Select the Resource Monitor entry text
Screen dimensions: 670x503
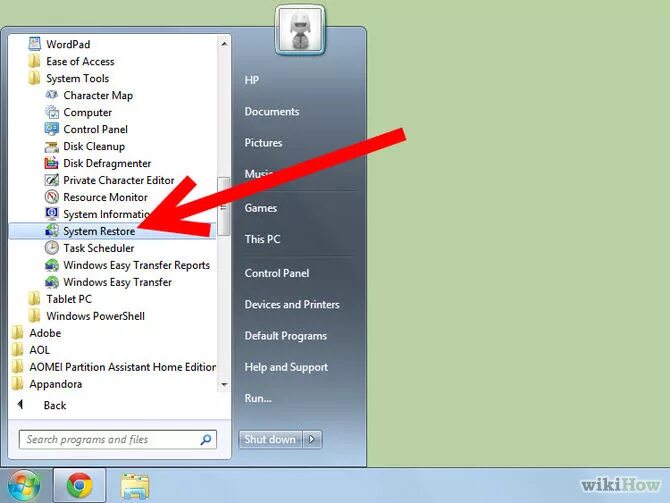pos(106,197)
